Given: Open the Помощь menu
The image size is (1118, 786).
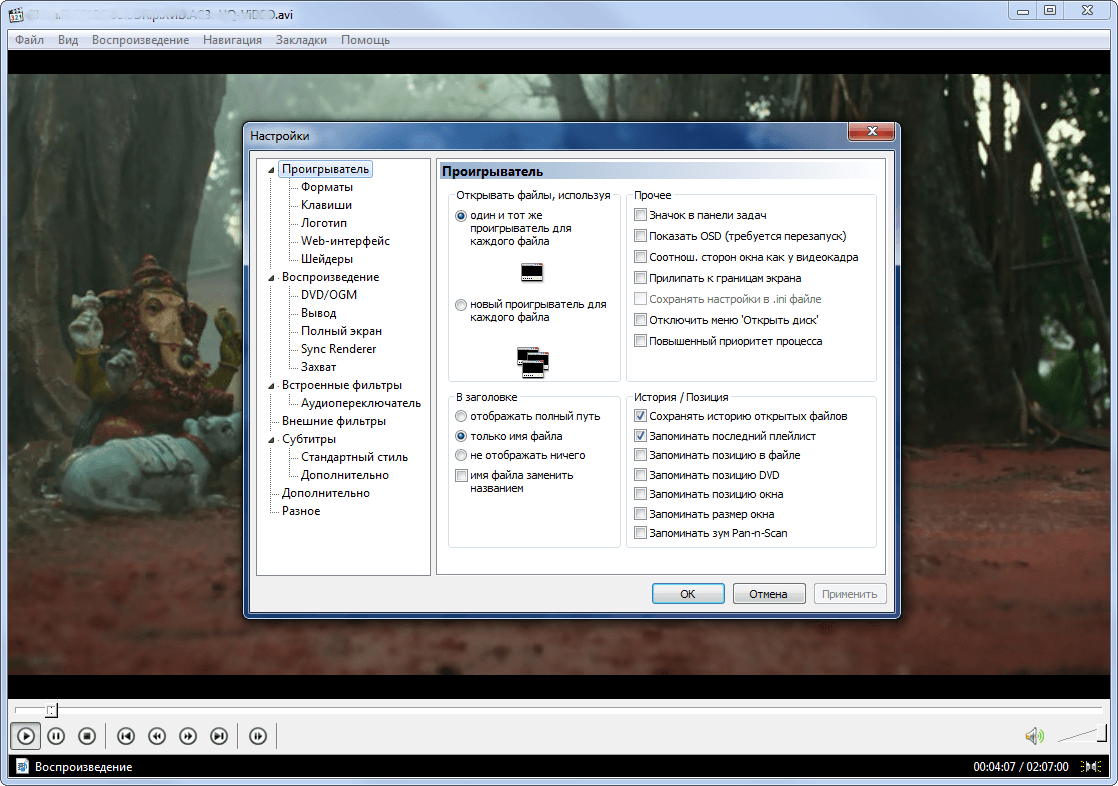Looking at the screenshot, I should [x=365, y=40].
